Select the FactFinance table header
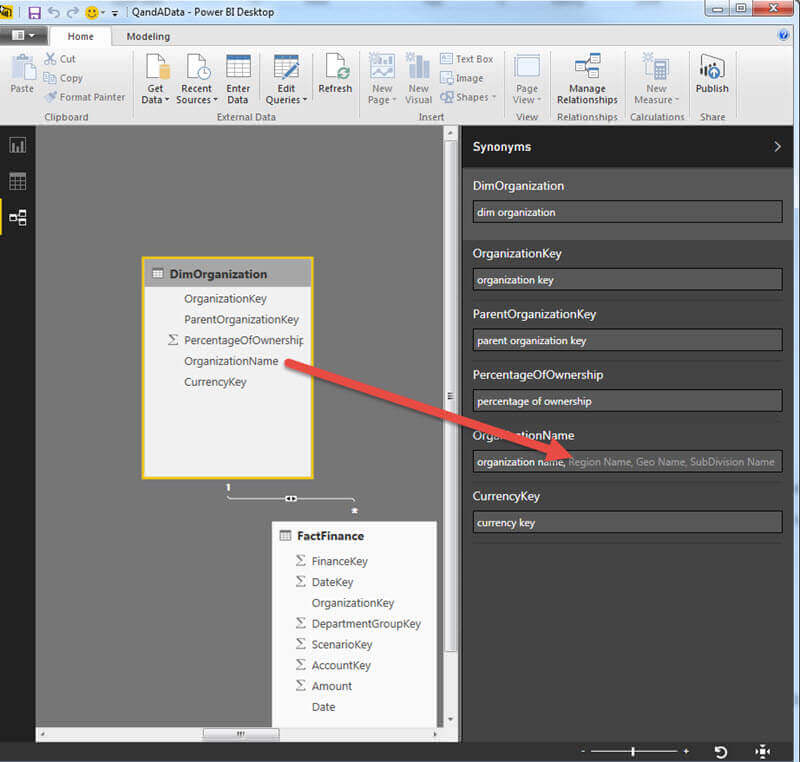Viewport: 800px width, 762px height. click(x=354, y=536)
